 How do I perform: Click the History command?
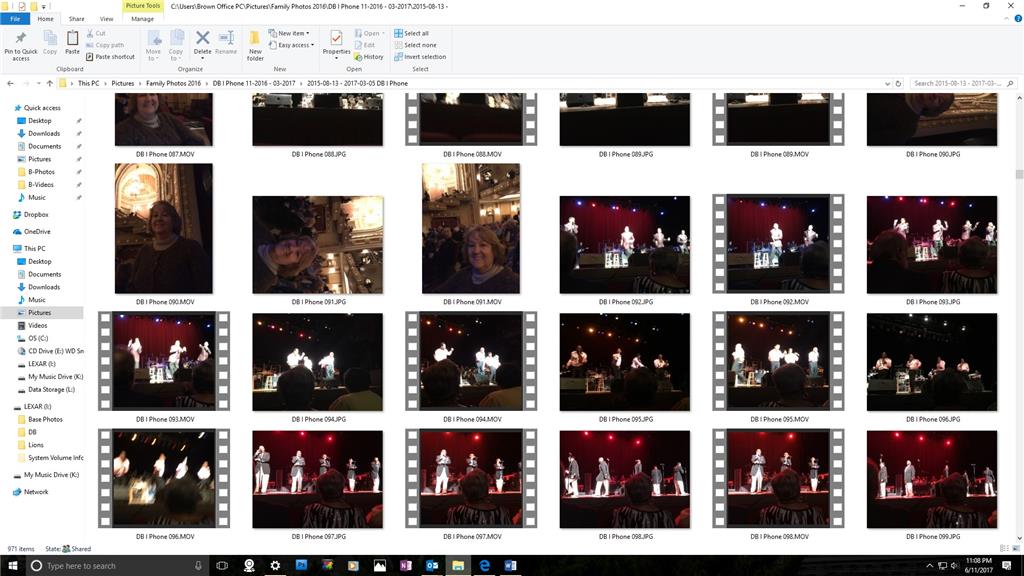coord(369,57)
